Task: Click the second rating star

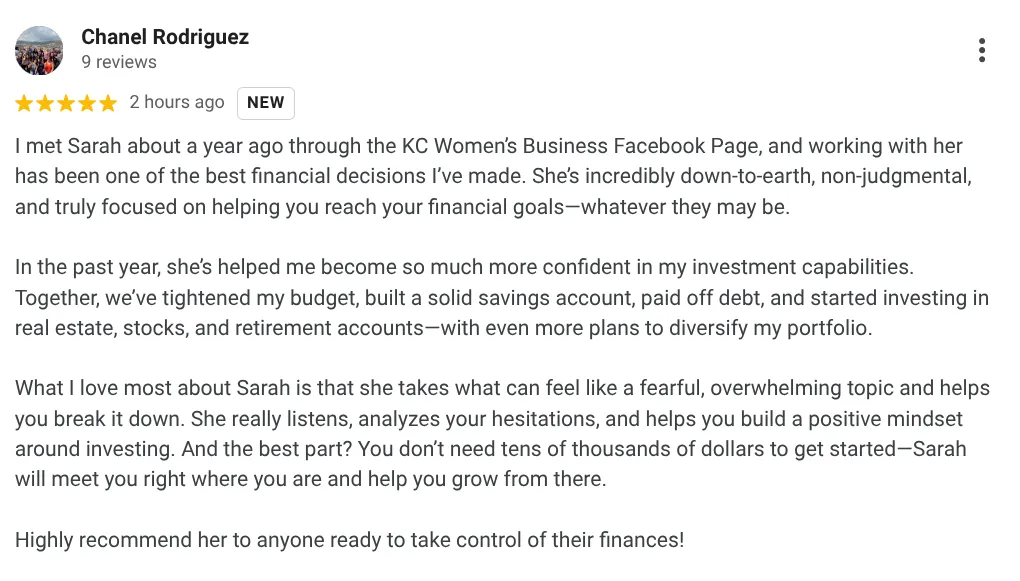Action: [x=45, y=103]
